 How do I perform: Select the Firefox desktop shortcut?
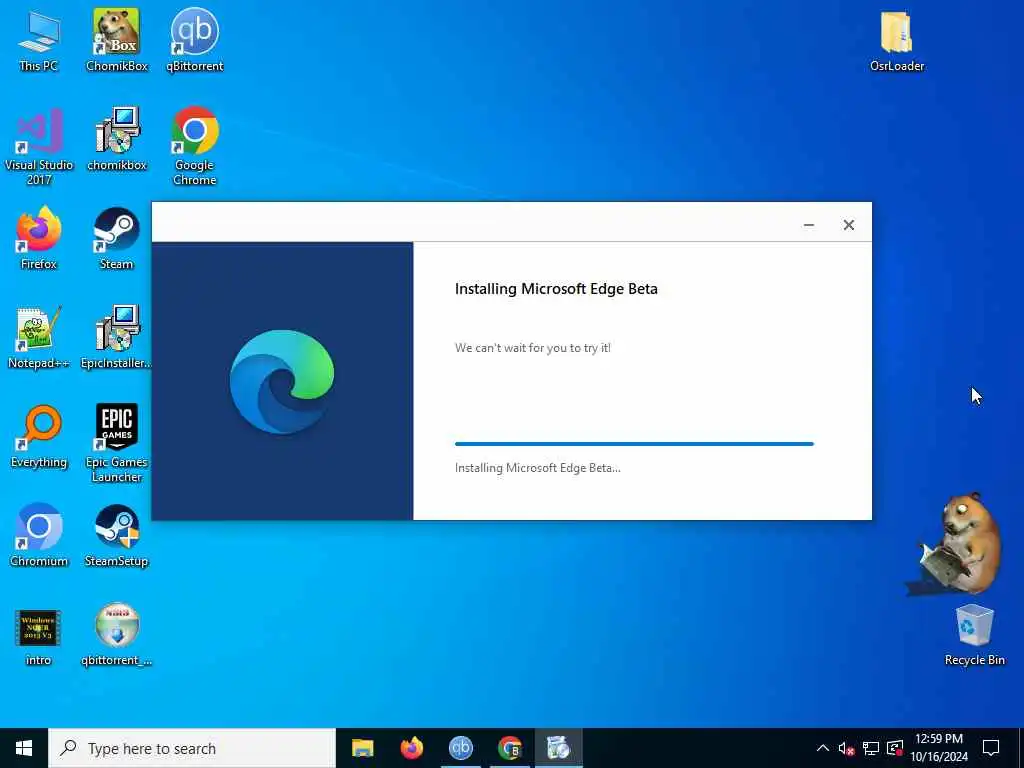pos(39,238)
